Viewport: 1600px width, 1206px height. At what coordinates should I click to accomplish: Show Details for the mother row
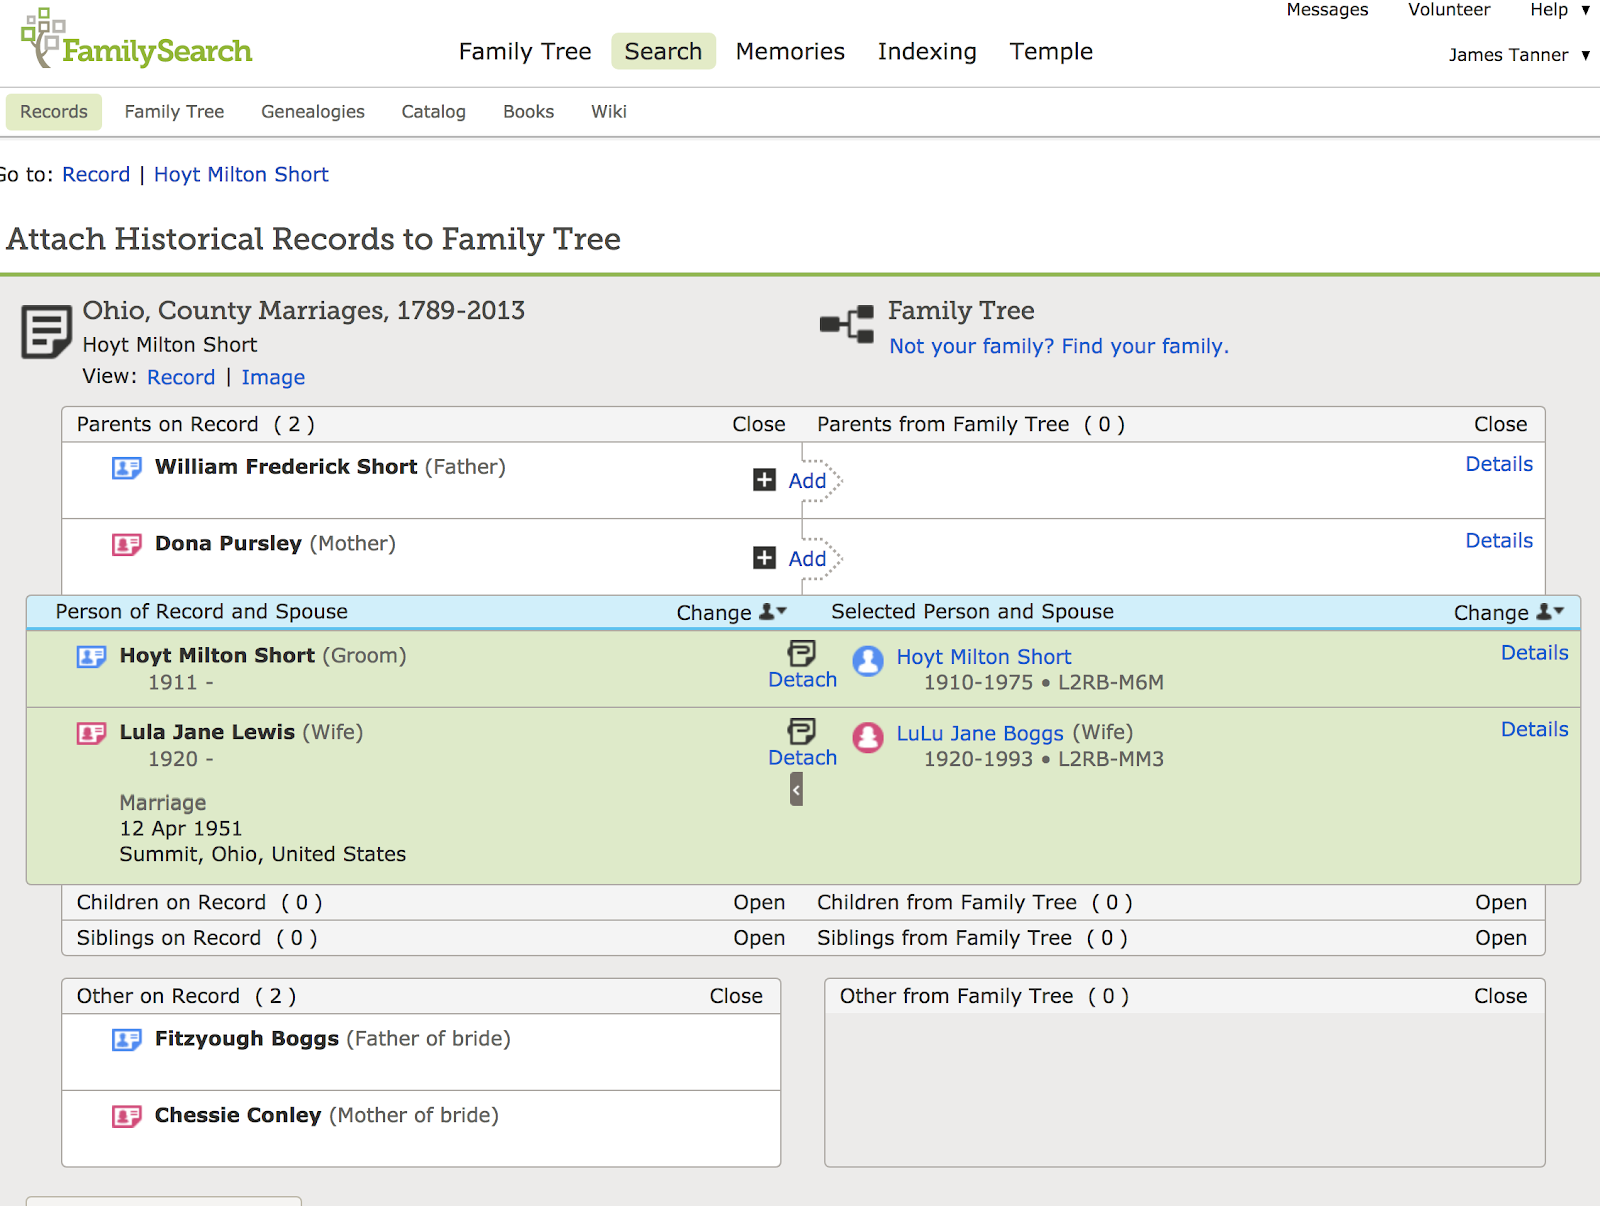(1499, 541)
